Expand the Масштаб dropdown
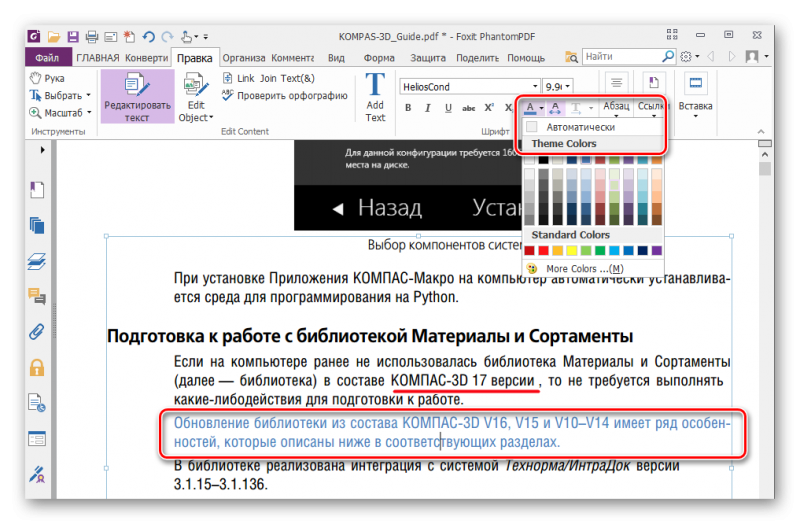The height and width of the screenshot is (524, 800). coord(89,112)
